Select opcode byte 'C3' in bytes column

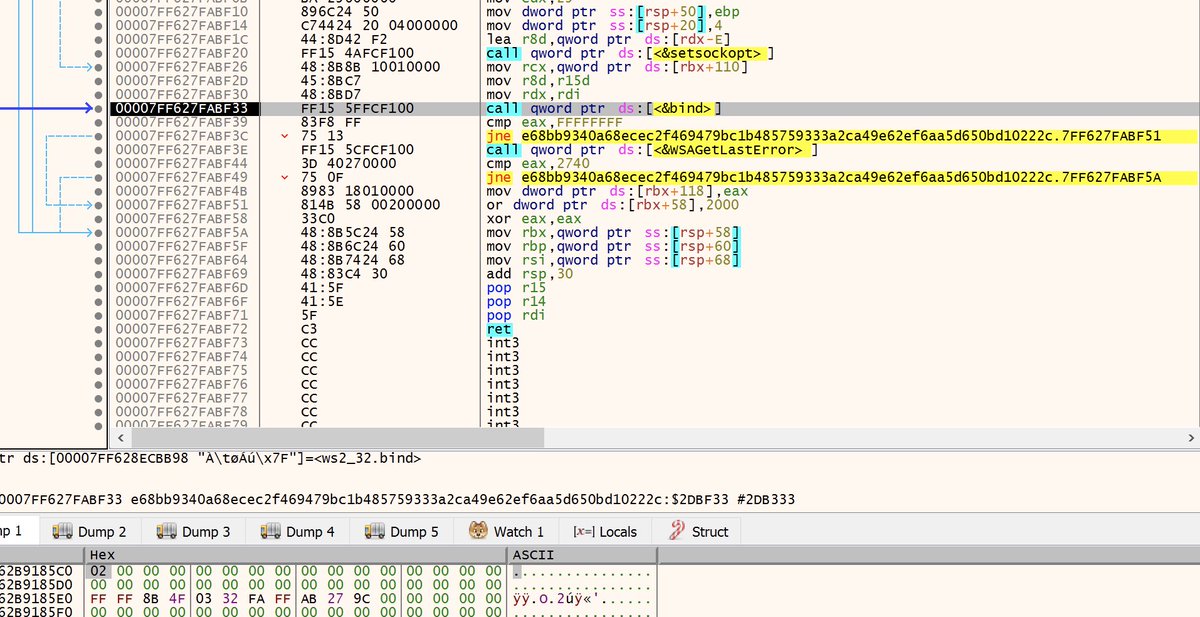pyautogui.click(x=308, y=329)
